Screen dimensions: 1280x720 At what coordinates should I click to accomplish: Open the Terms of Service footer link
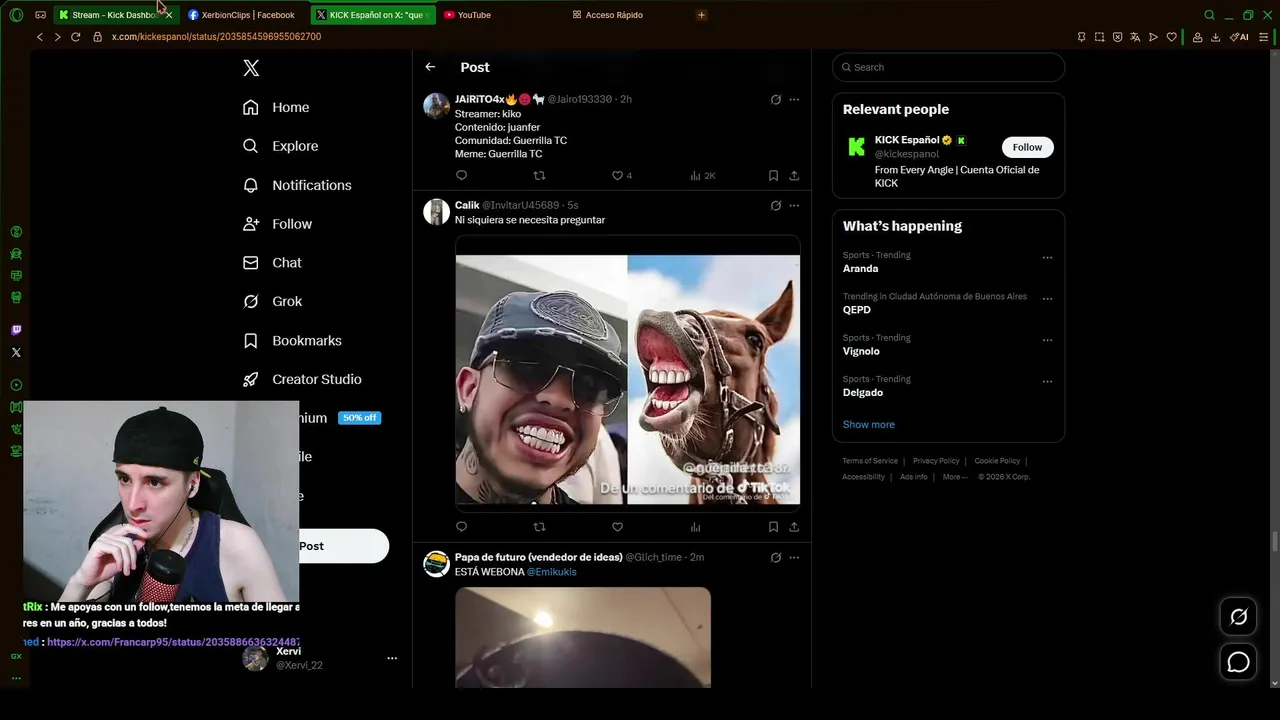click(870, 461)
